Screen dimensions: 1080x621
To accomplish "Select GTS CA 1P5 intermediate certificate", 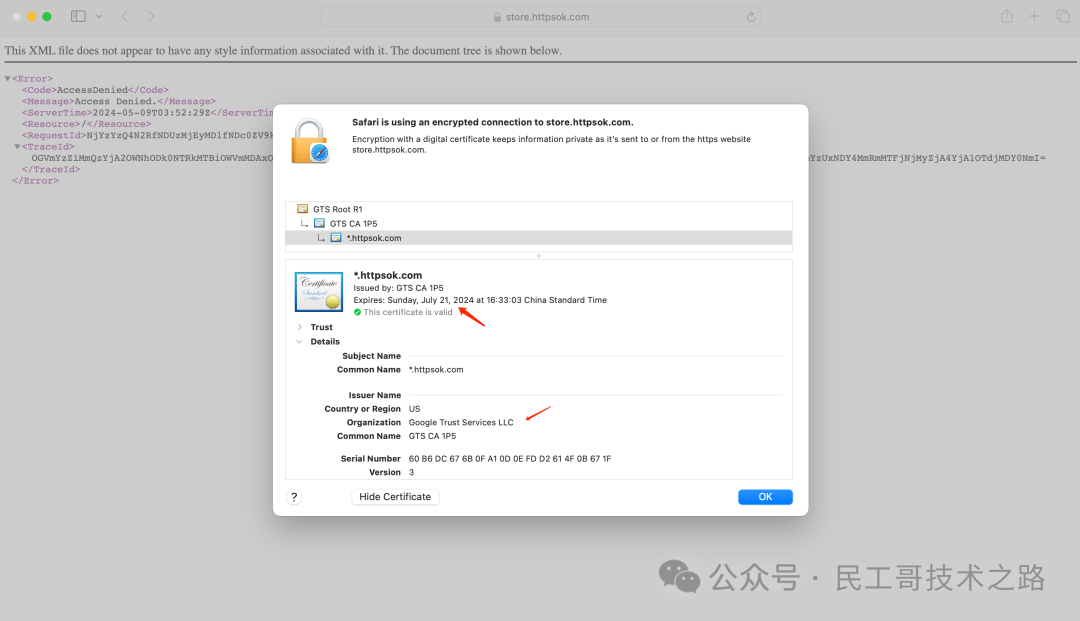I will coord(539,224).
